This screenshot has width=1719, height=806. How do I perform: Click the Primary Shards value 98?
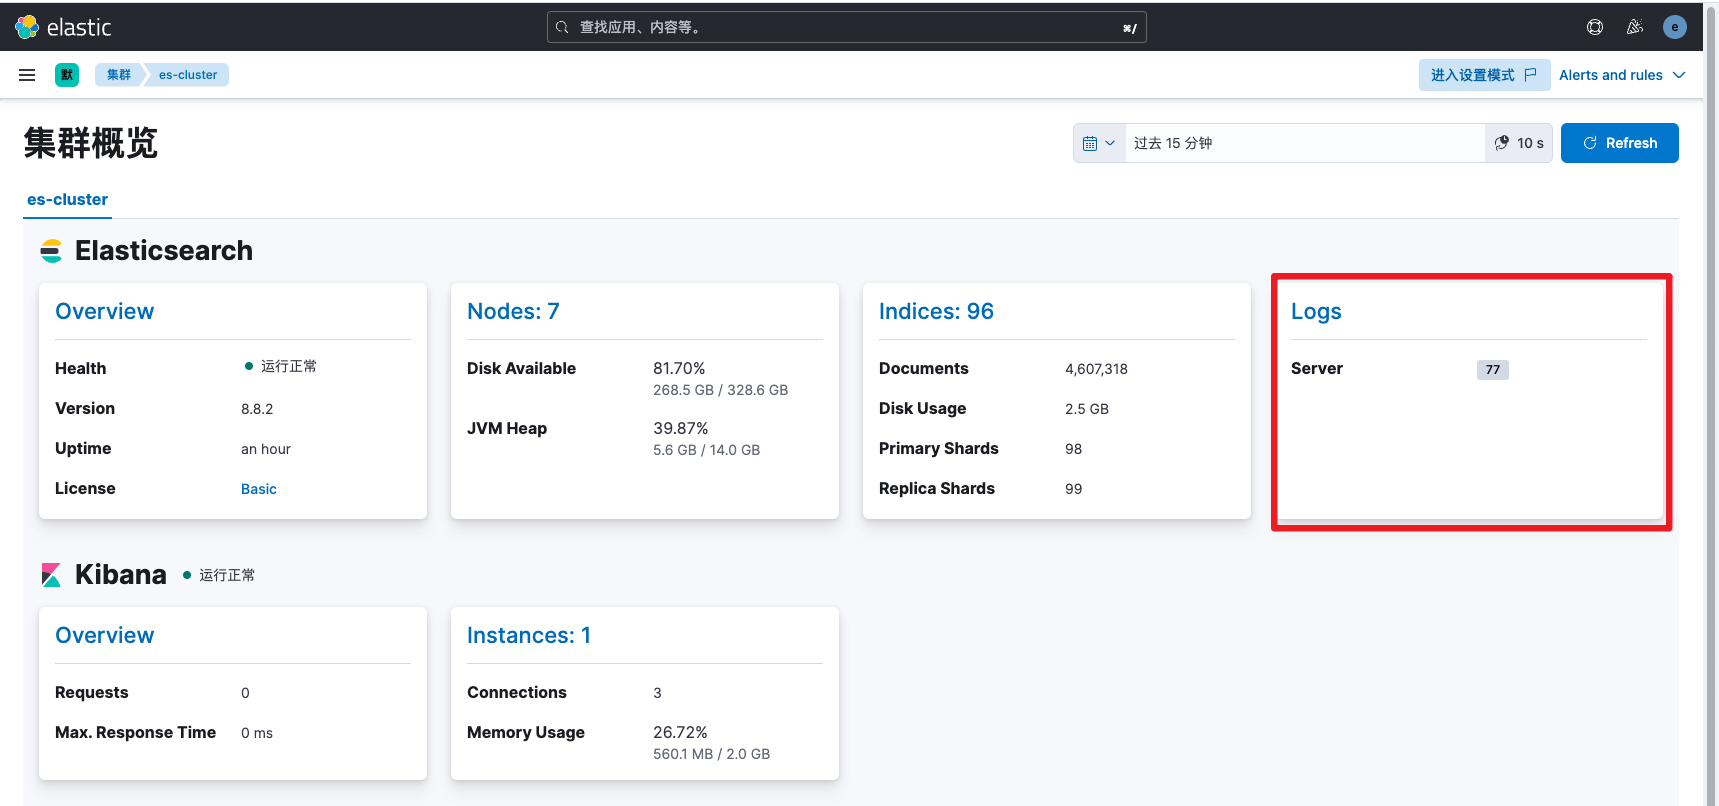coord(1074,449)
